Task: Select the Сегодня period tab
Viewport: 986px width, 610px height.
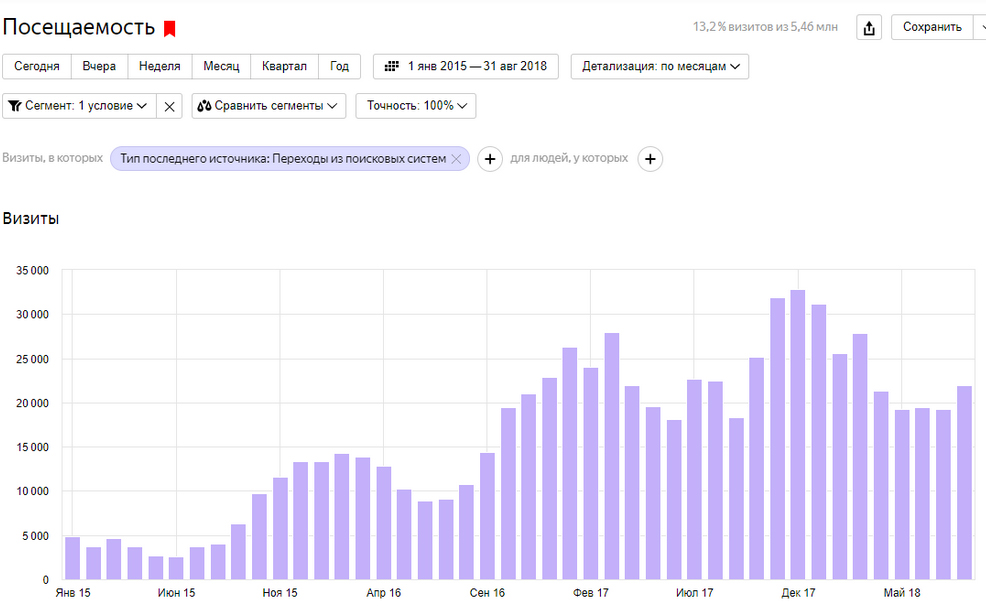Action: (36, 66)
